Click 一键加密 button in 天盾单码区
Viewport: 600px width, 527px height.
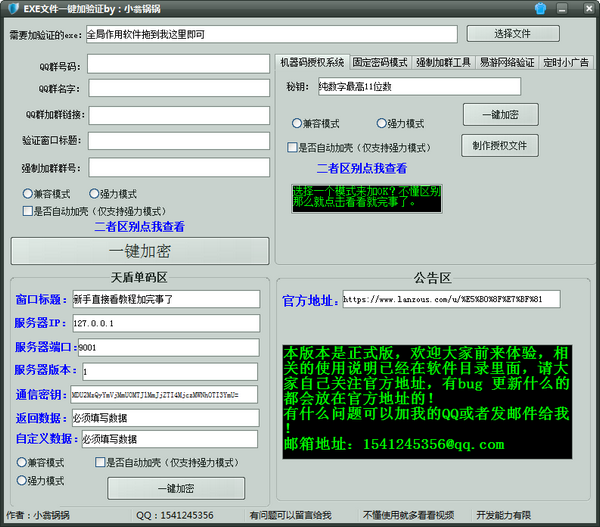pyautogui.click(x=176, y=488)
